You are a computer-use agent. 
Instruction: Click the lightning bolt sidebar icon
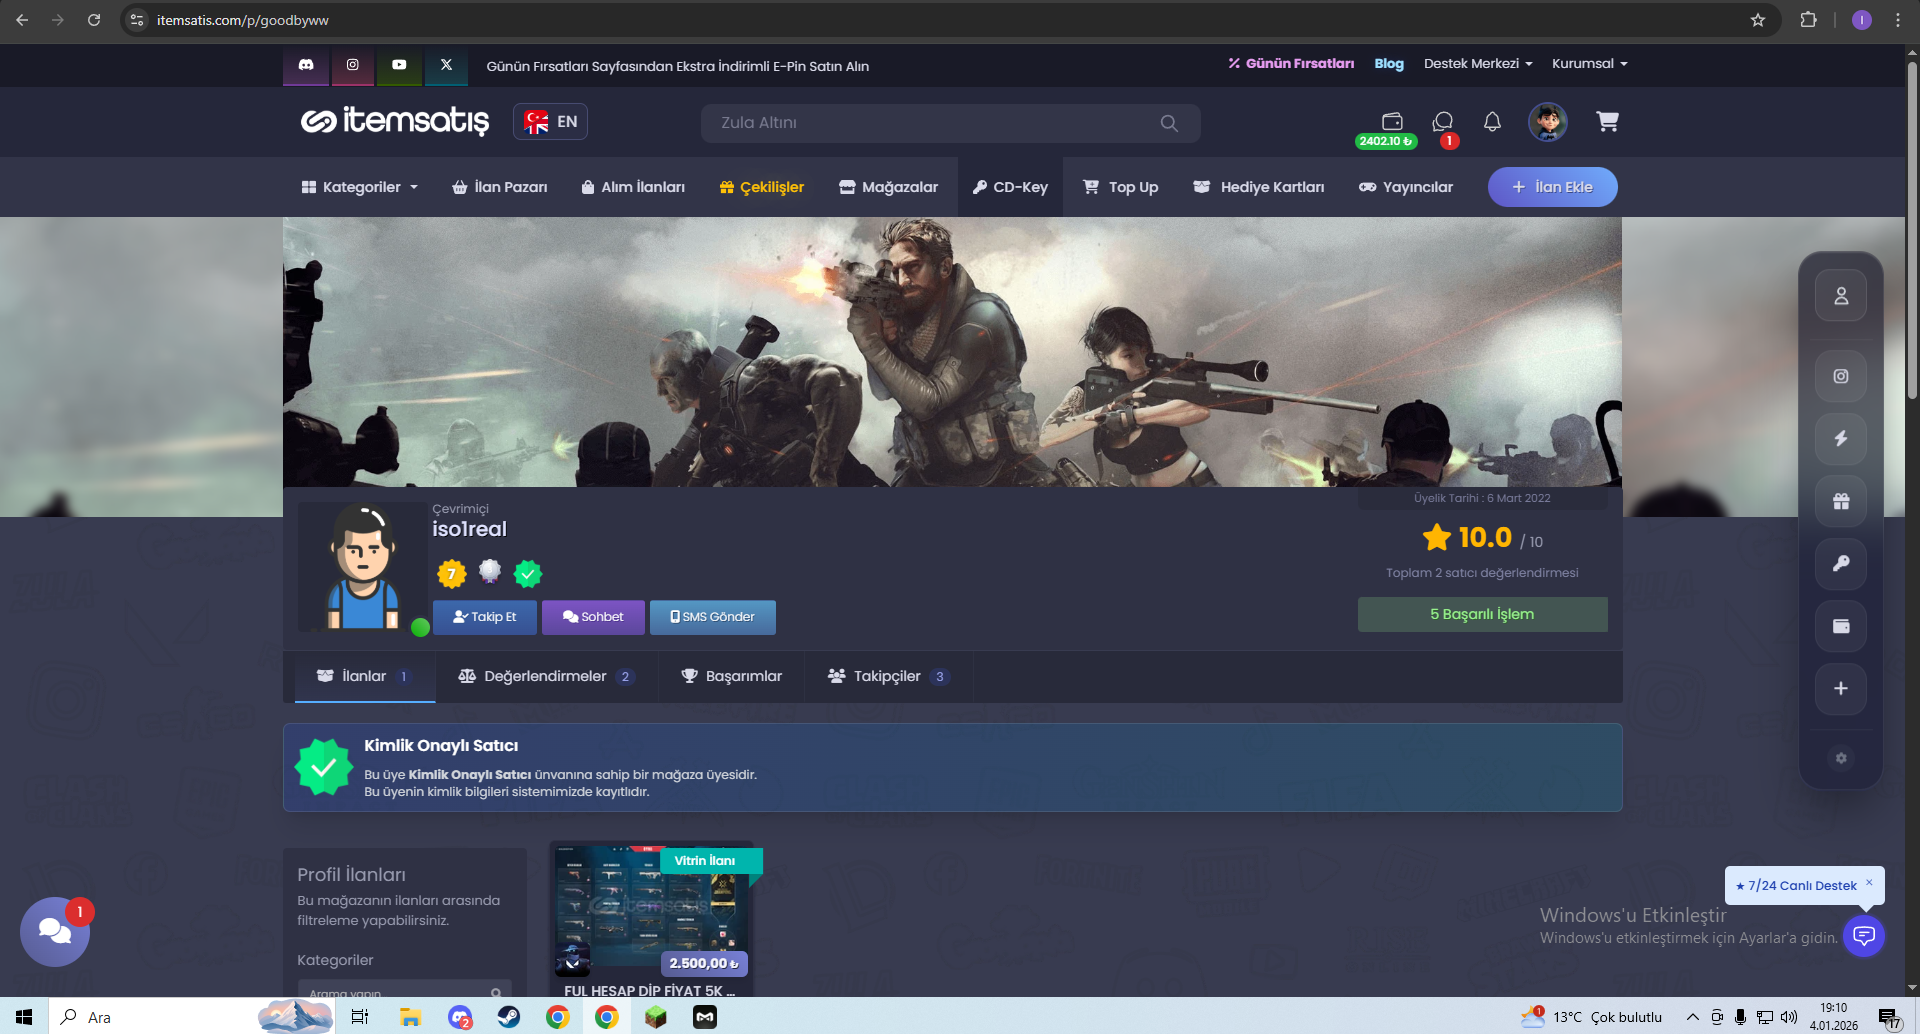click(1841, 439)
